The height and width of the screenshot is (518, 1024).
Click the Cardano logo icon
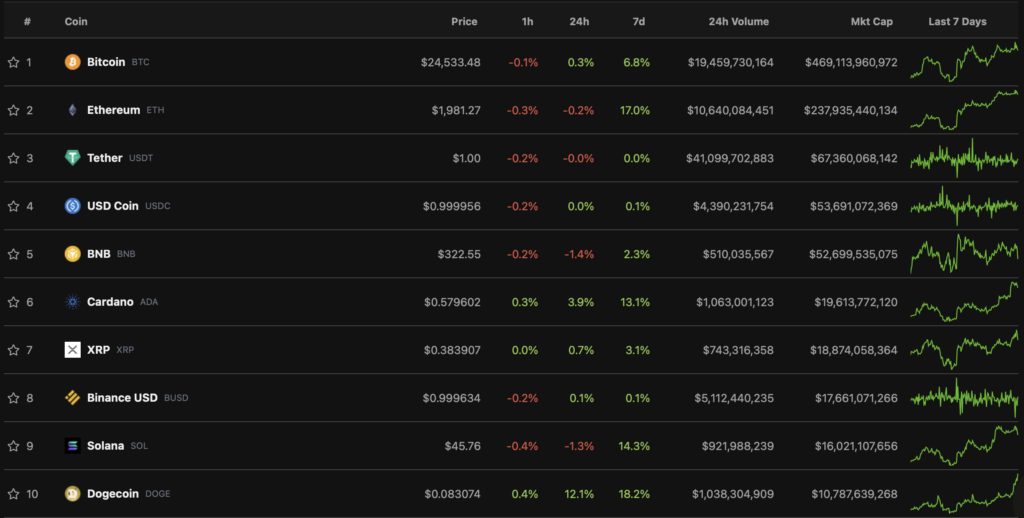(72, 302)
